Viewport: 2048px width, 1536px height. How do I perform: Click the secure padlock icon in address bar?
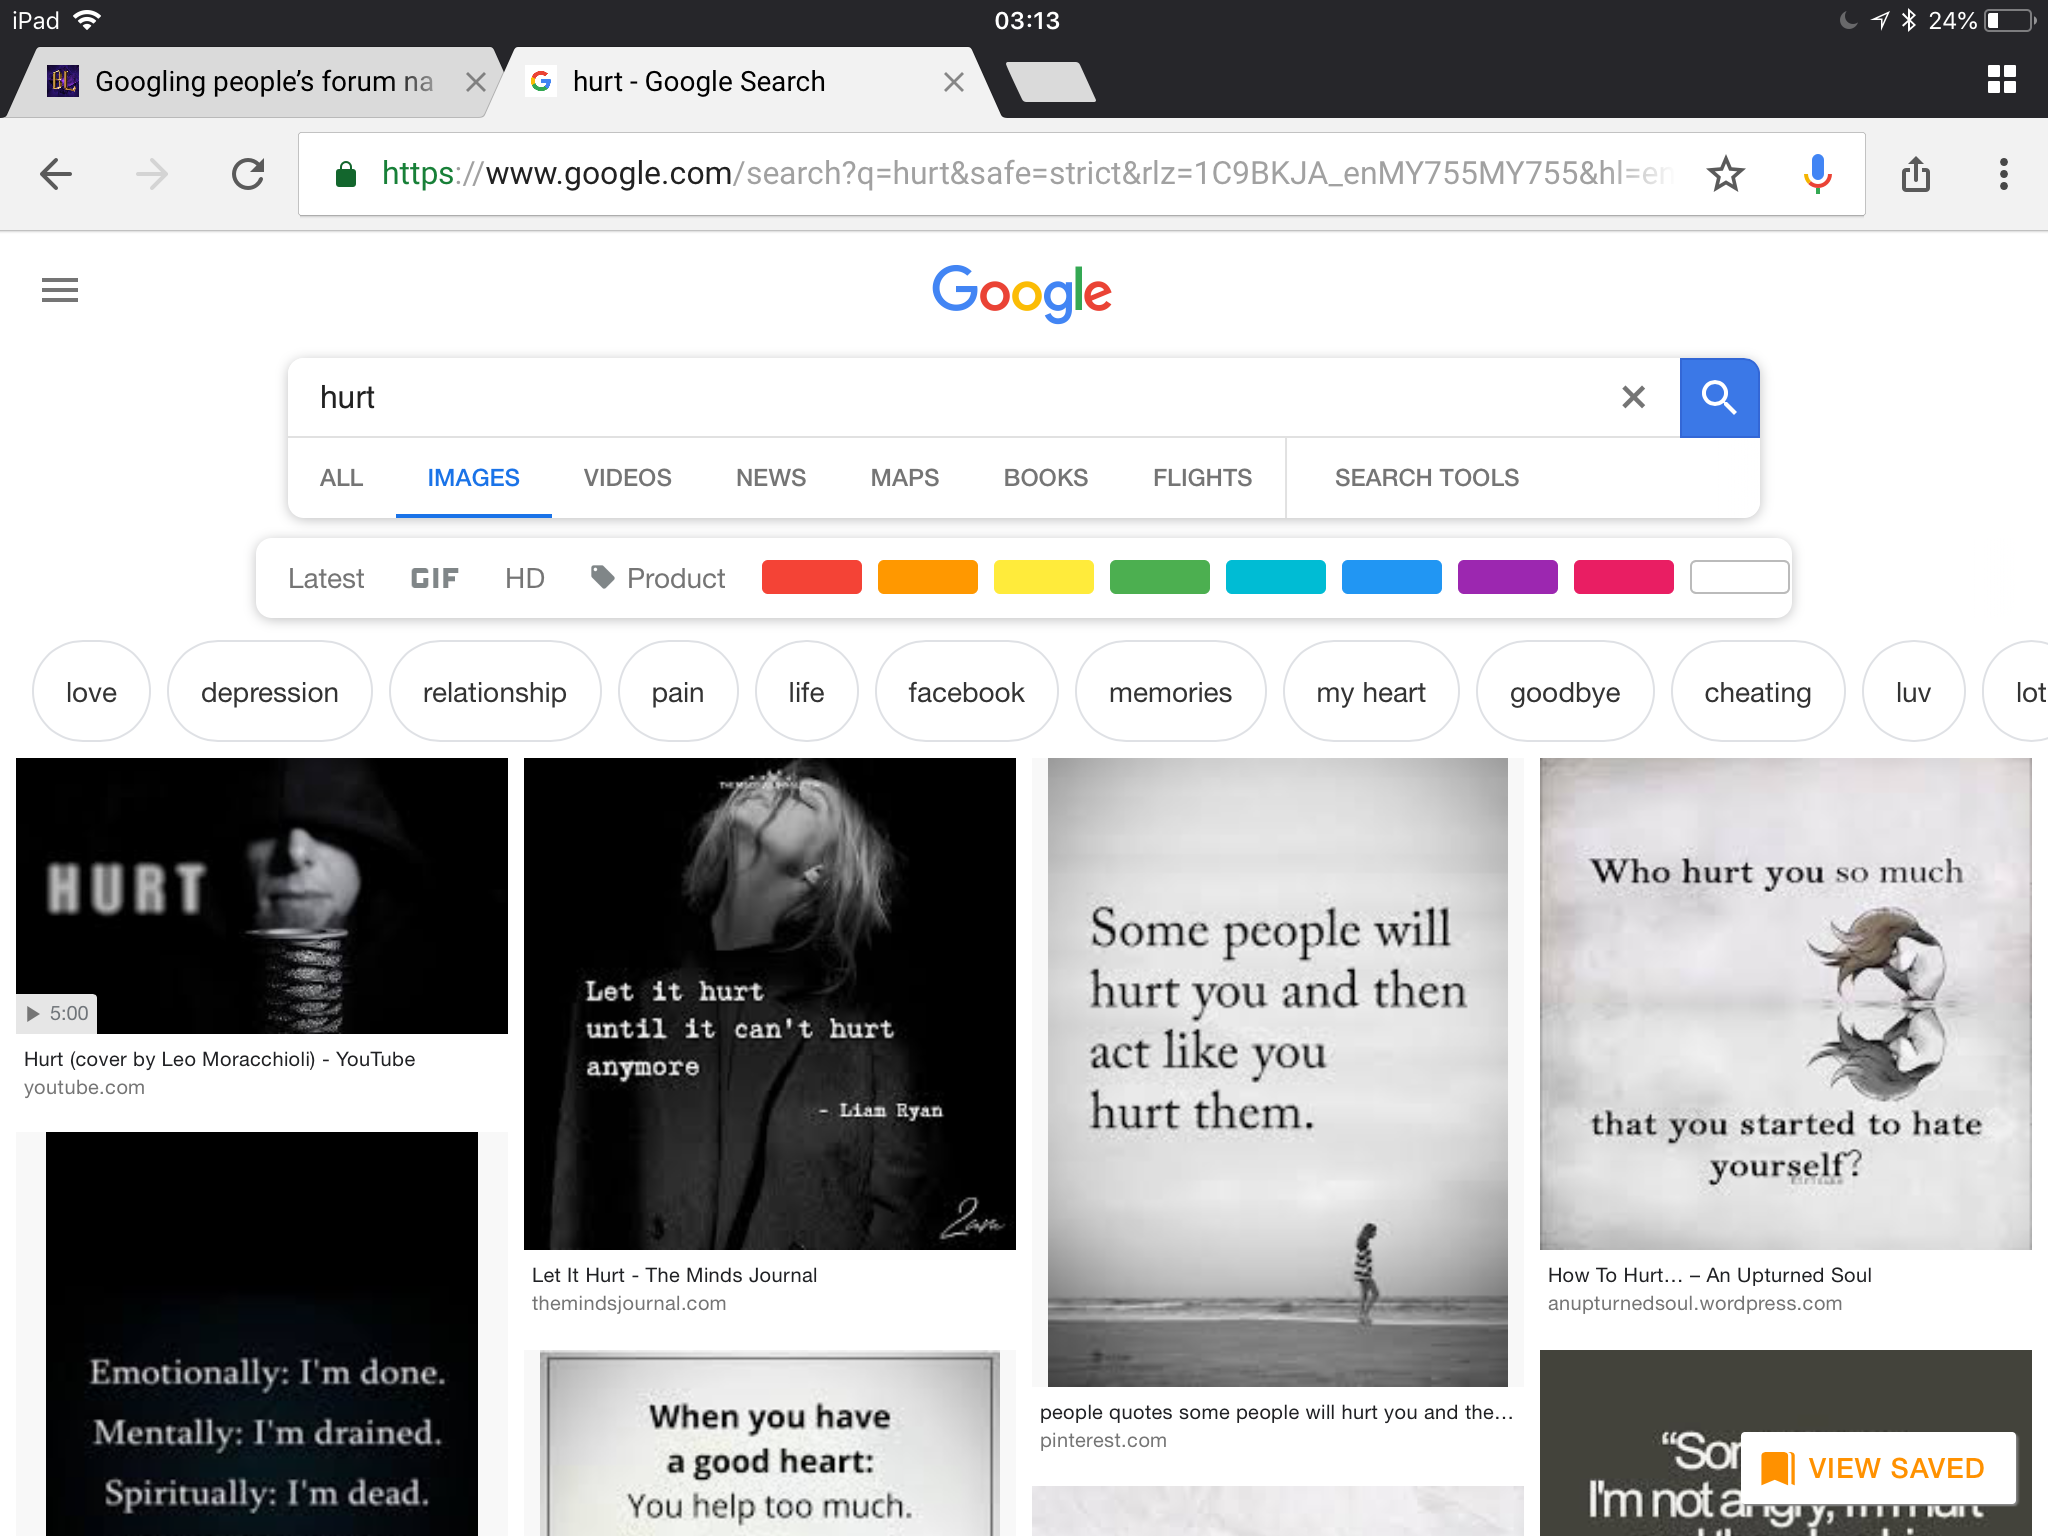[x=346, y=174]
